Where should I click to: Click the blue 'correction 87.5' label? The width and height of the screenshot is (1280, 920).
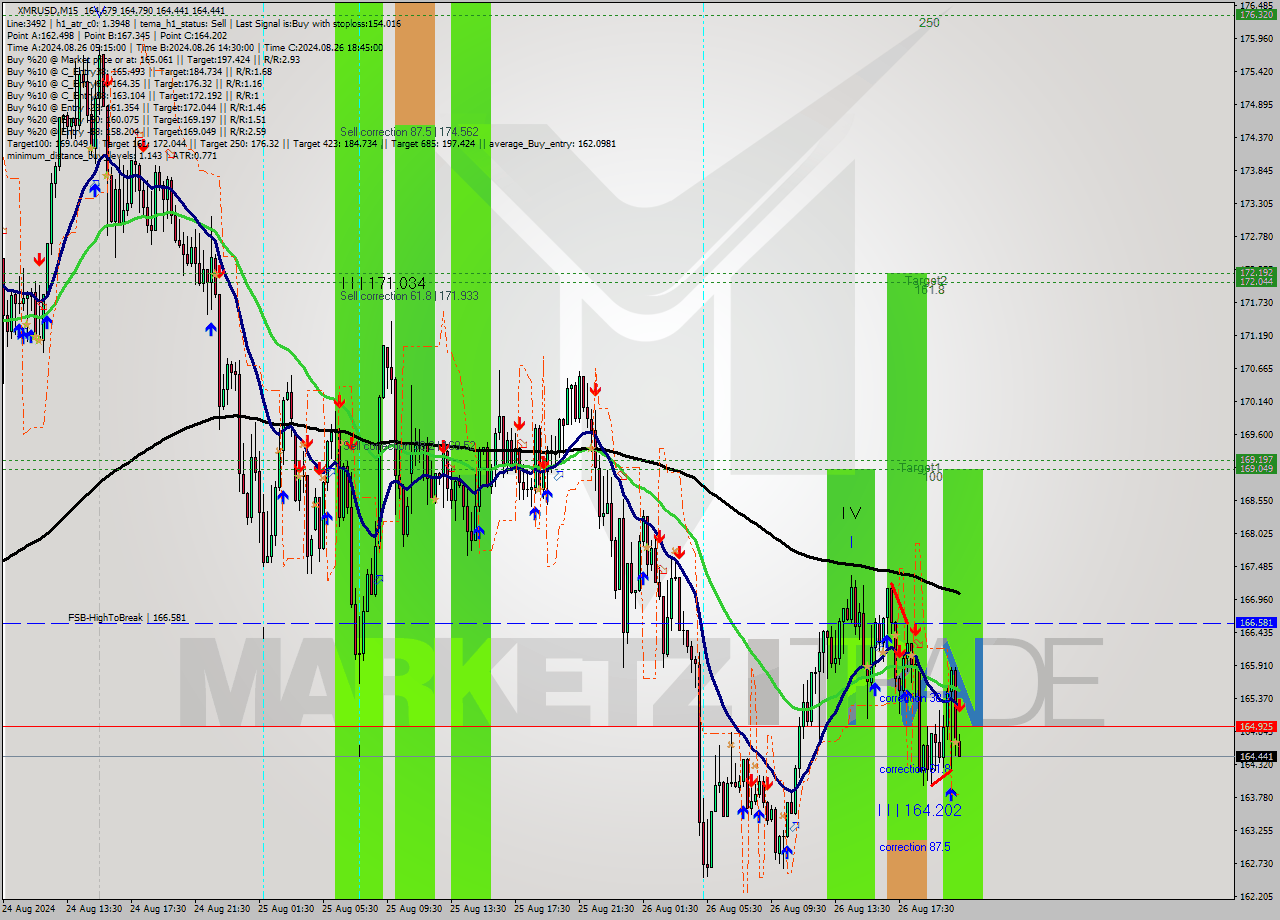pyautogui.click(x=914, y=847)
